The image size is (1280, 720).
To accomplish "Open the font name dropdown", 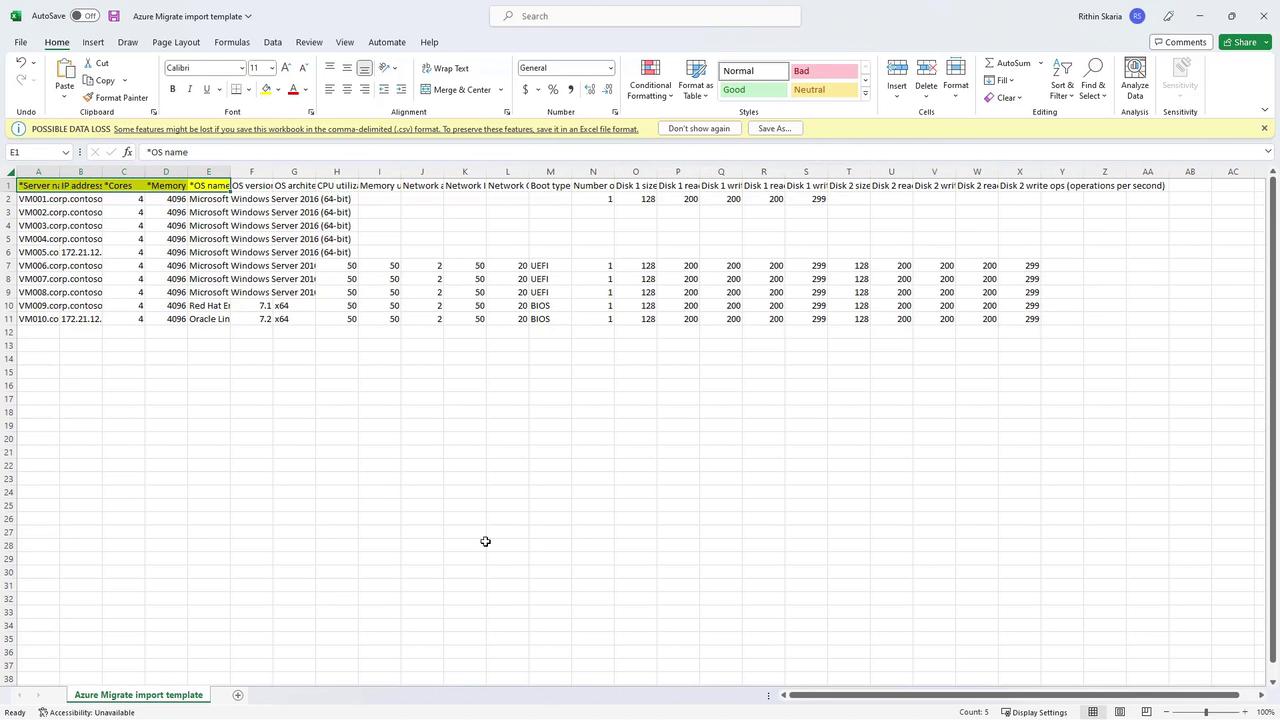I will click(241, 68).
